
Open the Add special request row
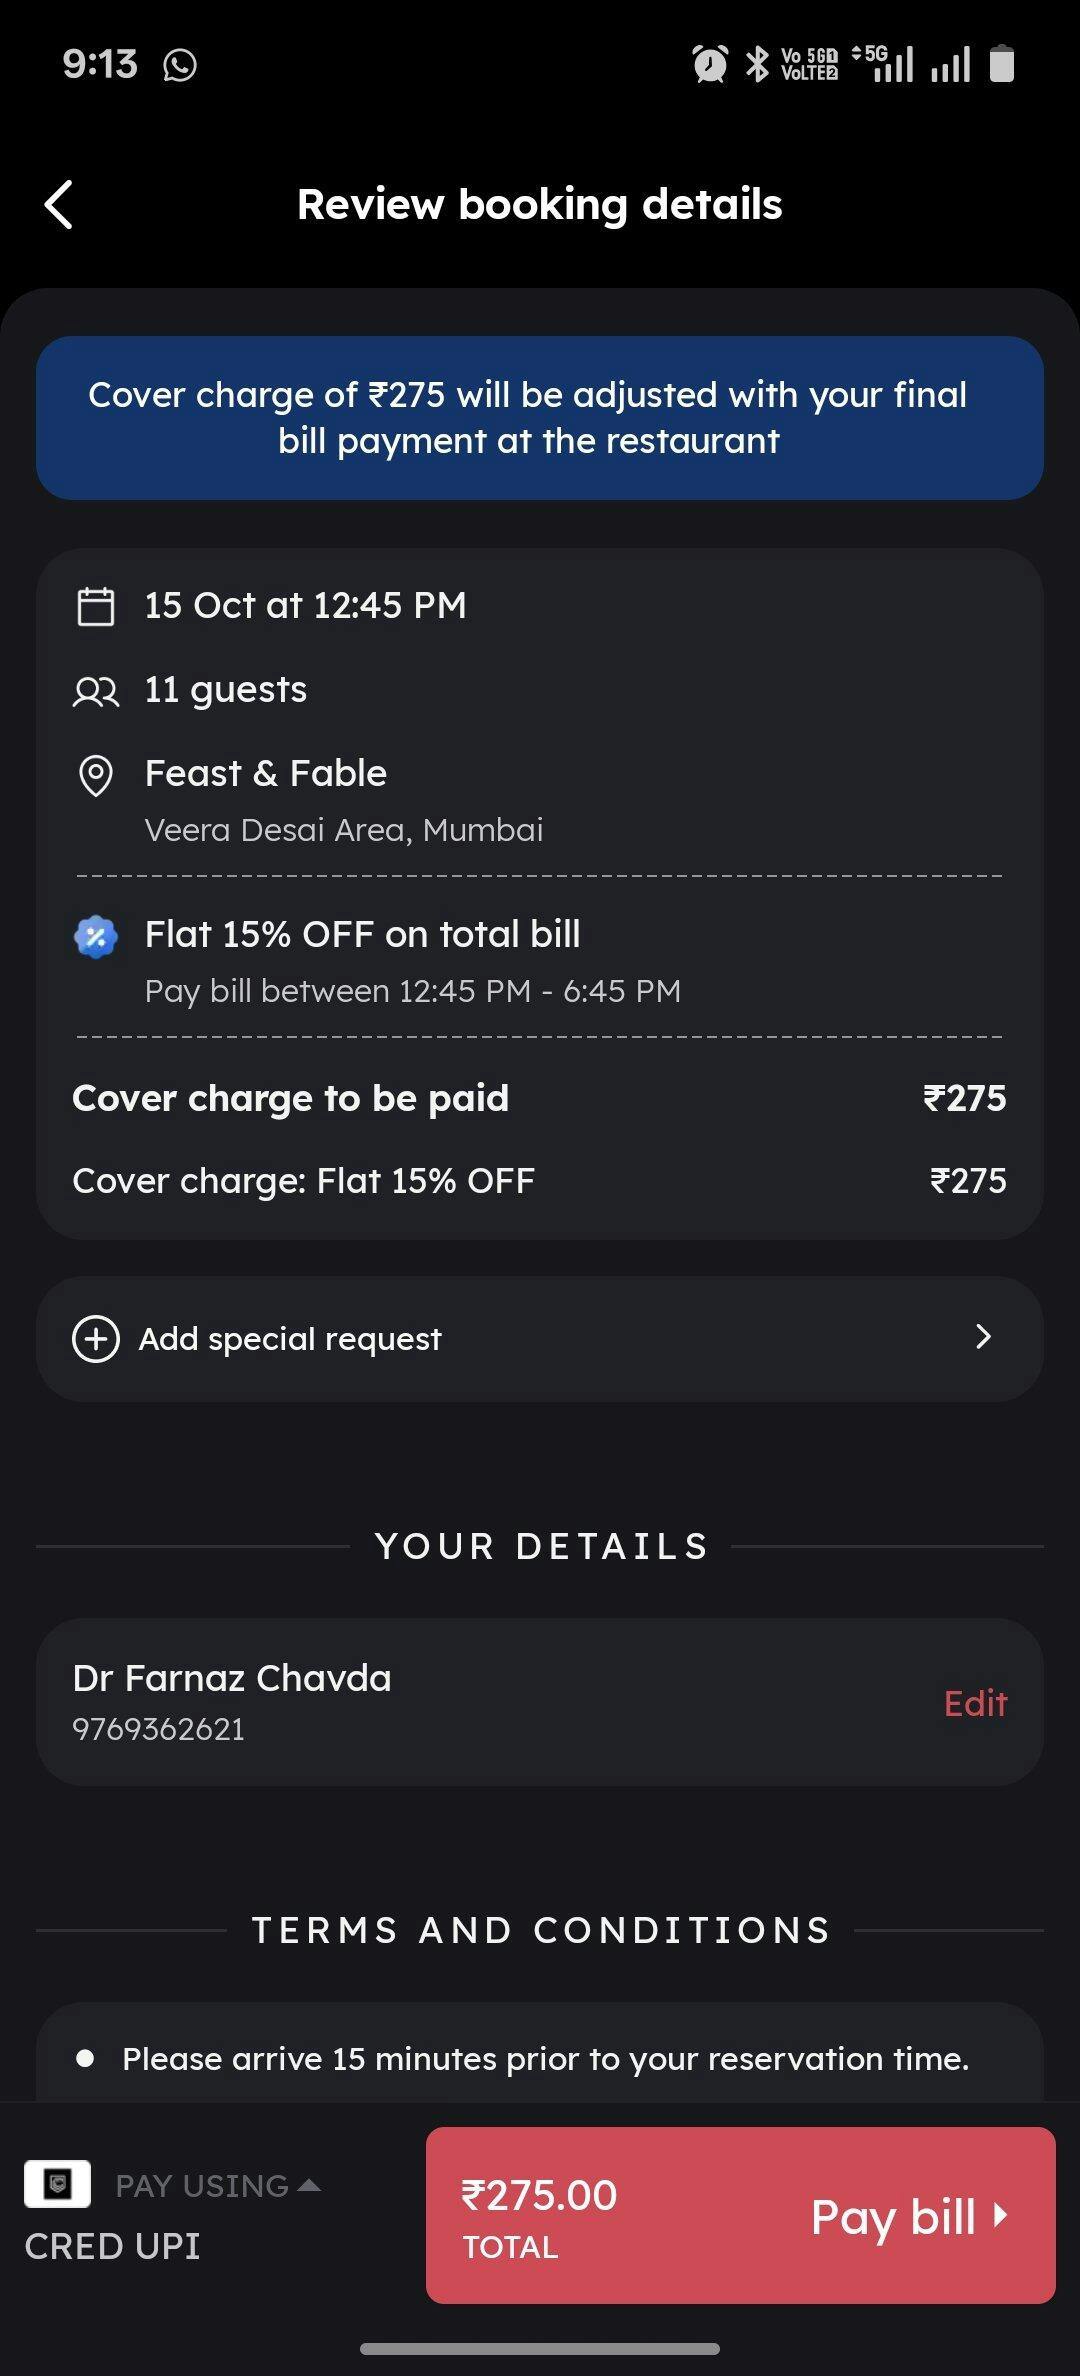coord(540,1339)
